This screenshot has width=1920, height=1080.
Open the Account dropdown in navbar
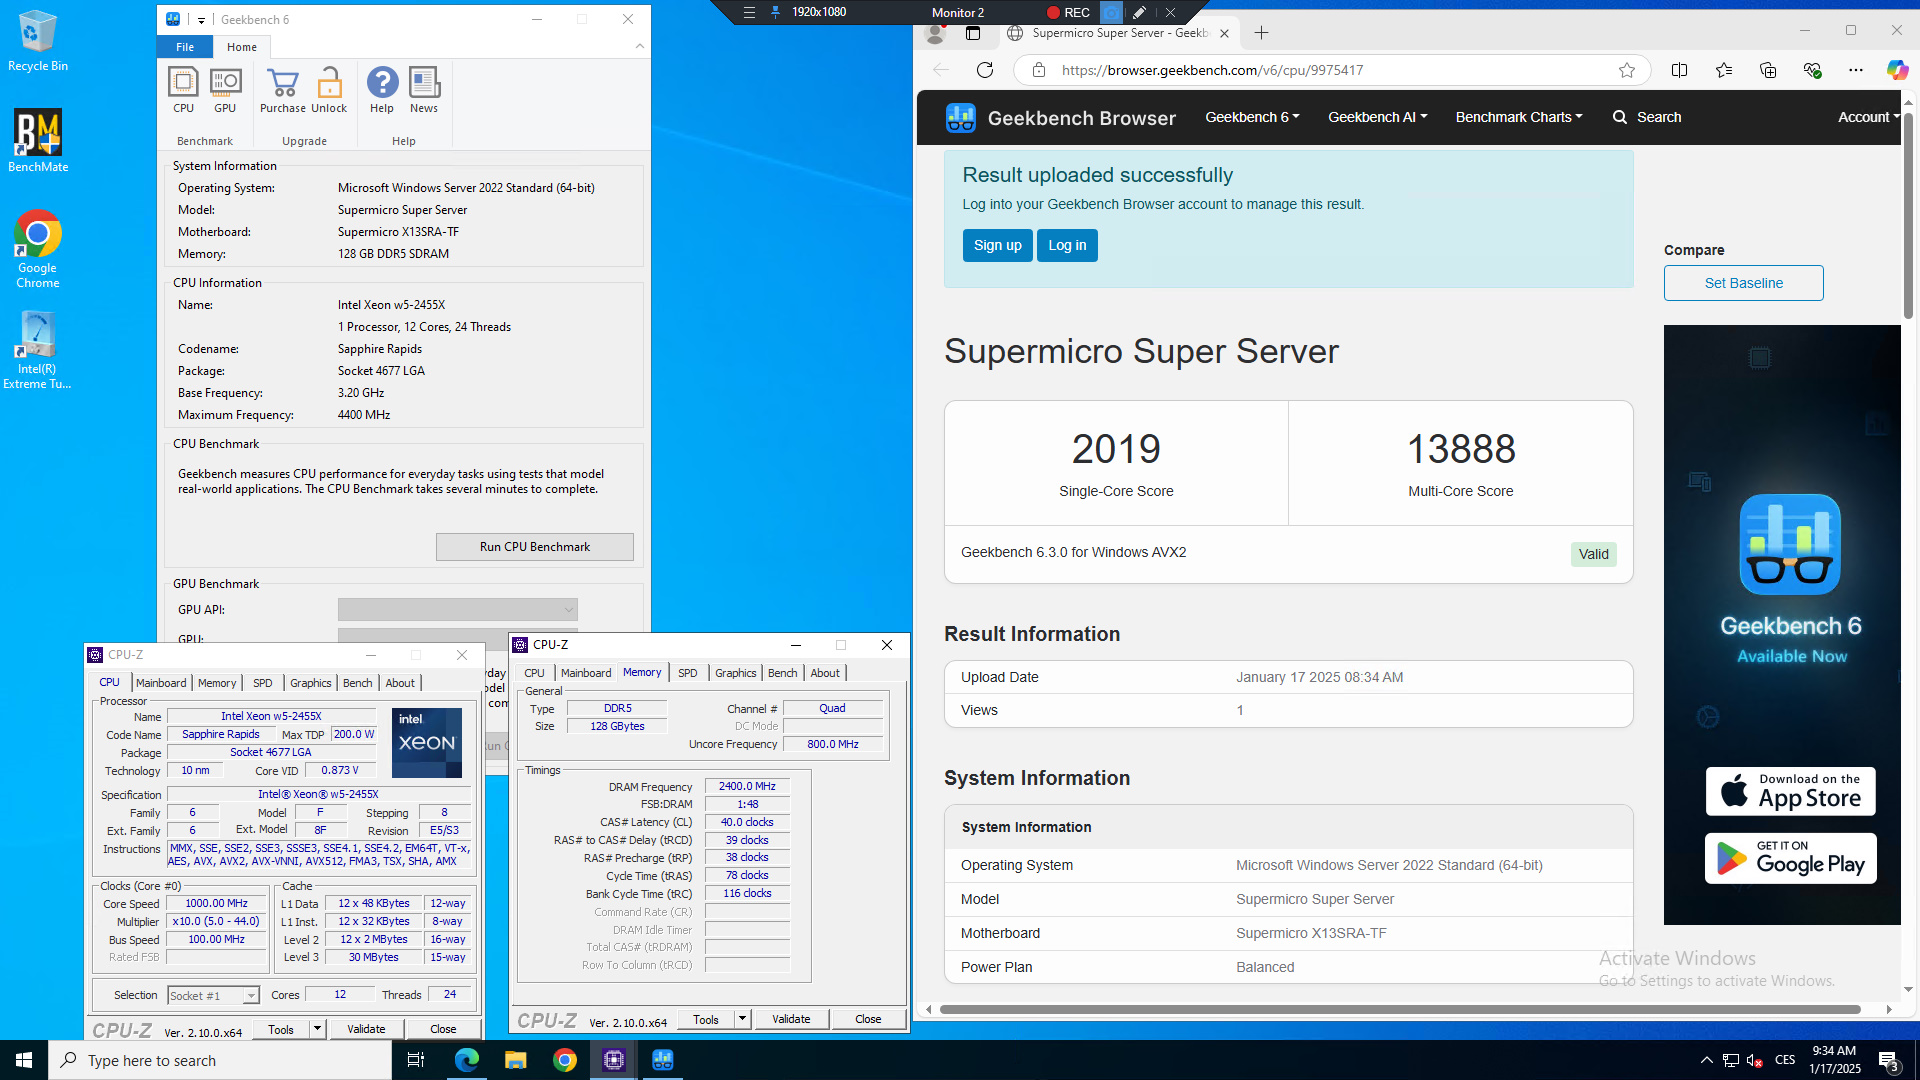pyautogui.click(x=1868, y=117)
